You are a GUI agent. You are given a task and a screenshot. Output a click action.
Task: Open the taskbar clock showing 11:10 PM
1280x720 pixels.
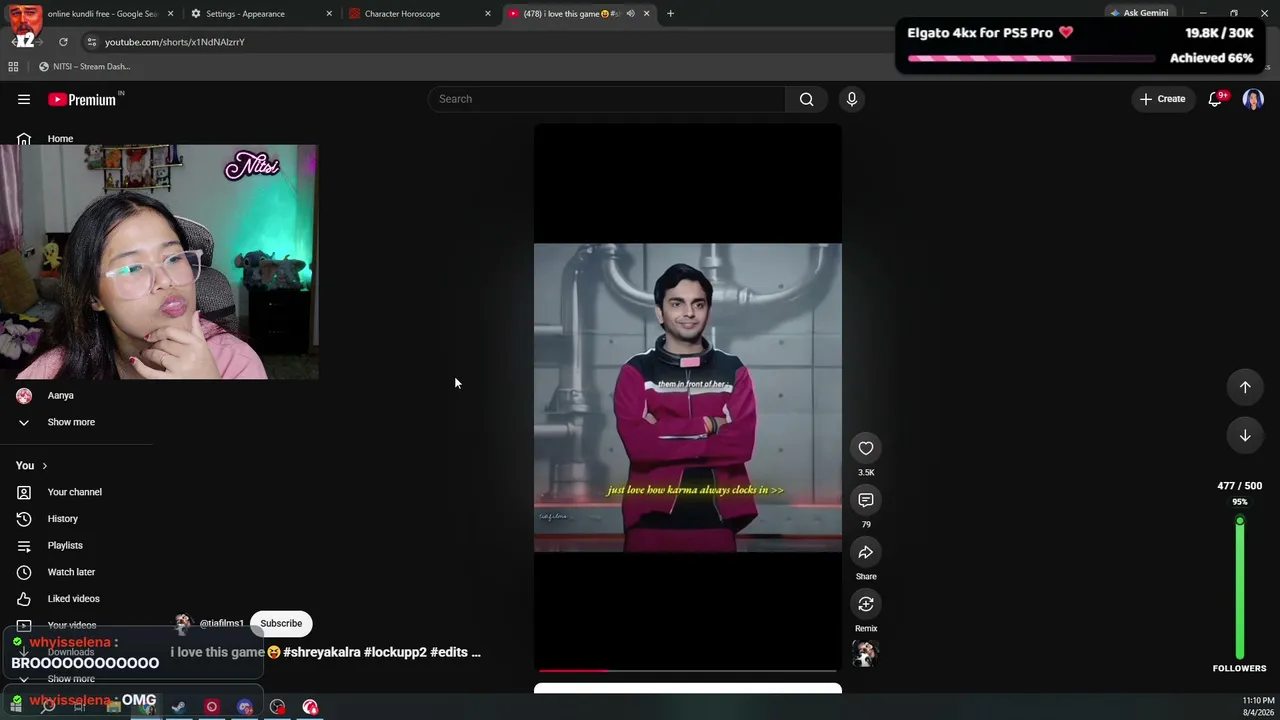point(1258,706)
